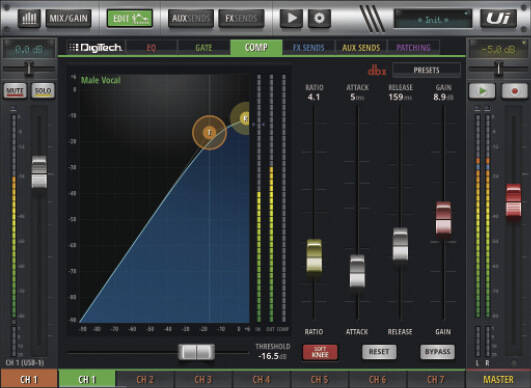
Task: Switch to the GATE tab
Action: 204,48
